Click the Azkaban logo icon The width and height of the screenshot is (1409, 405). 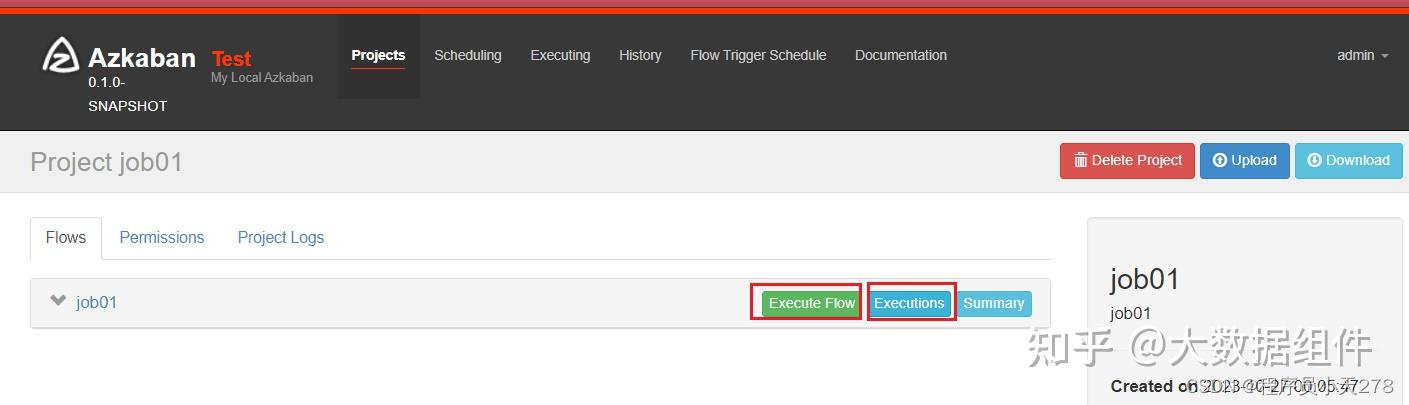(61, 56)
